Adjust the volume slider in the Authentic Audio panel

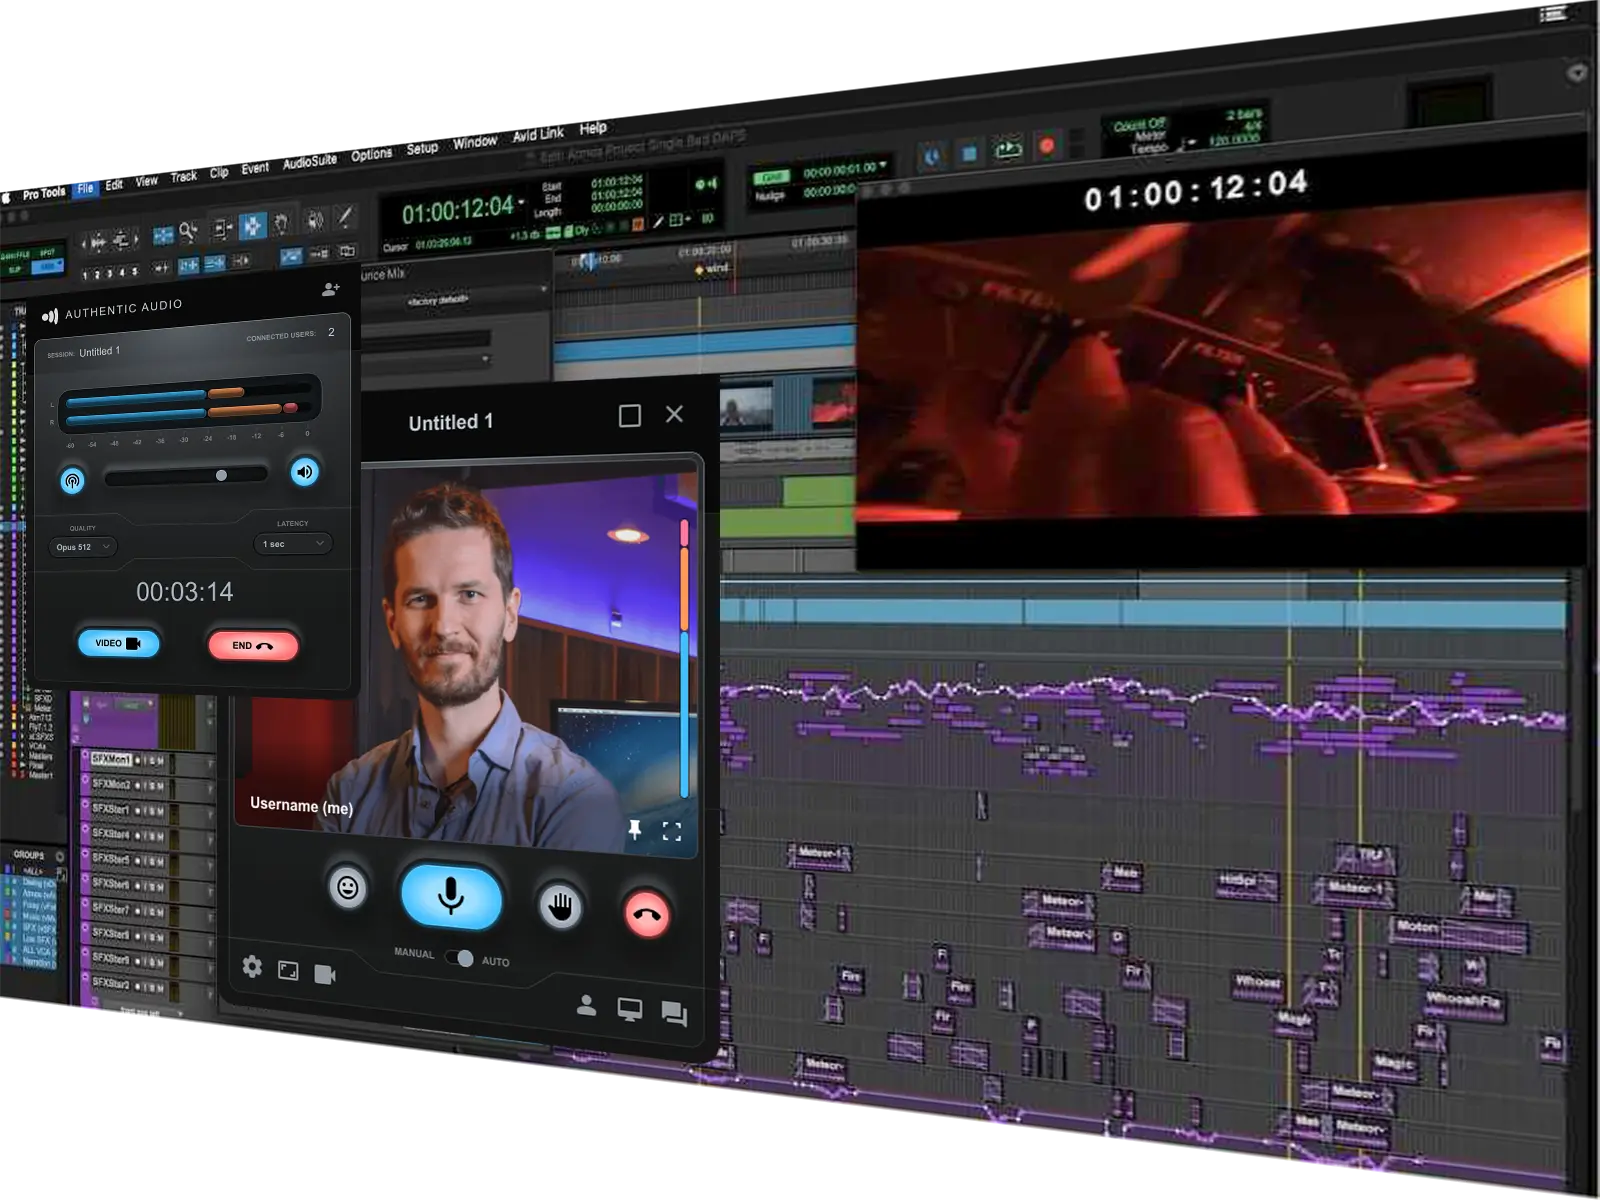221,475
